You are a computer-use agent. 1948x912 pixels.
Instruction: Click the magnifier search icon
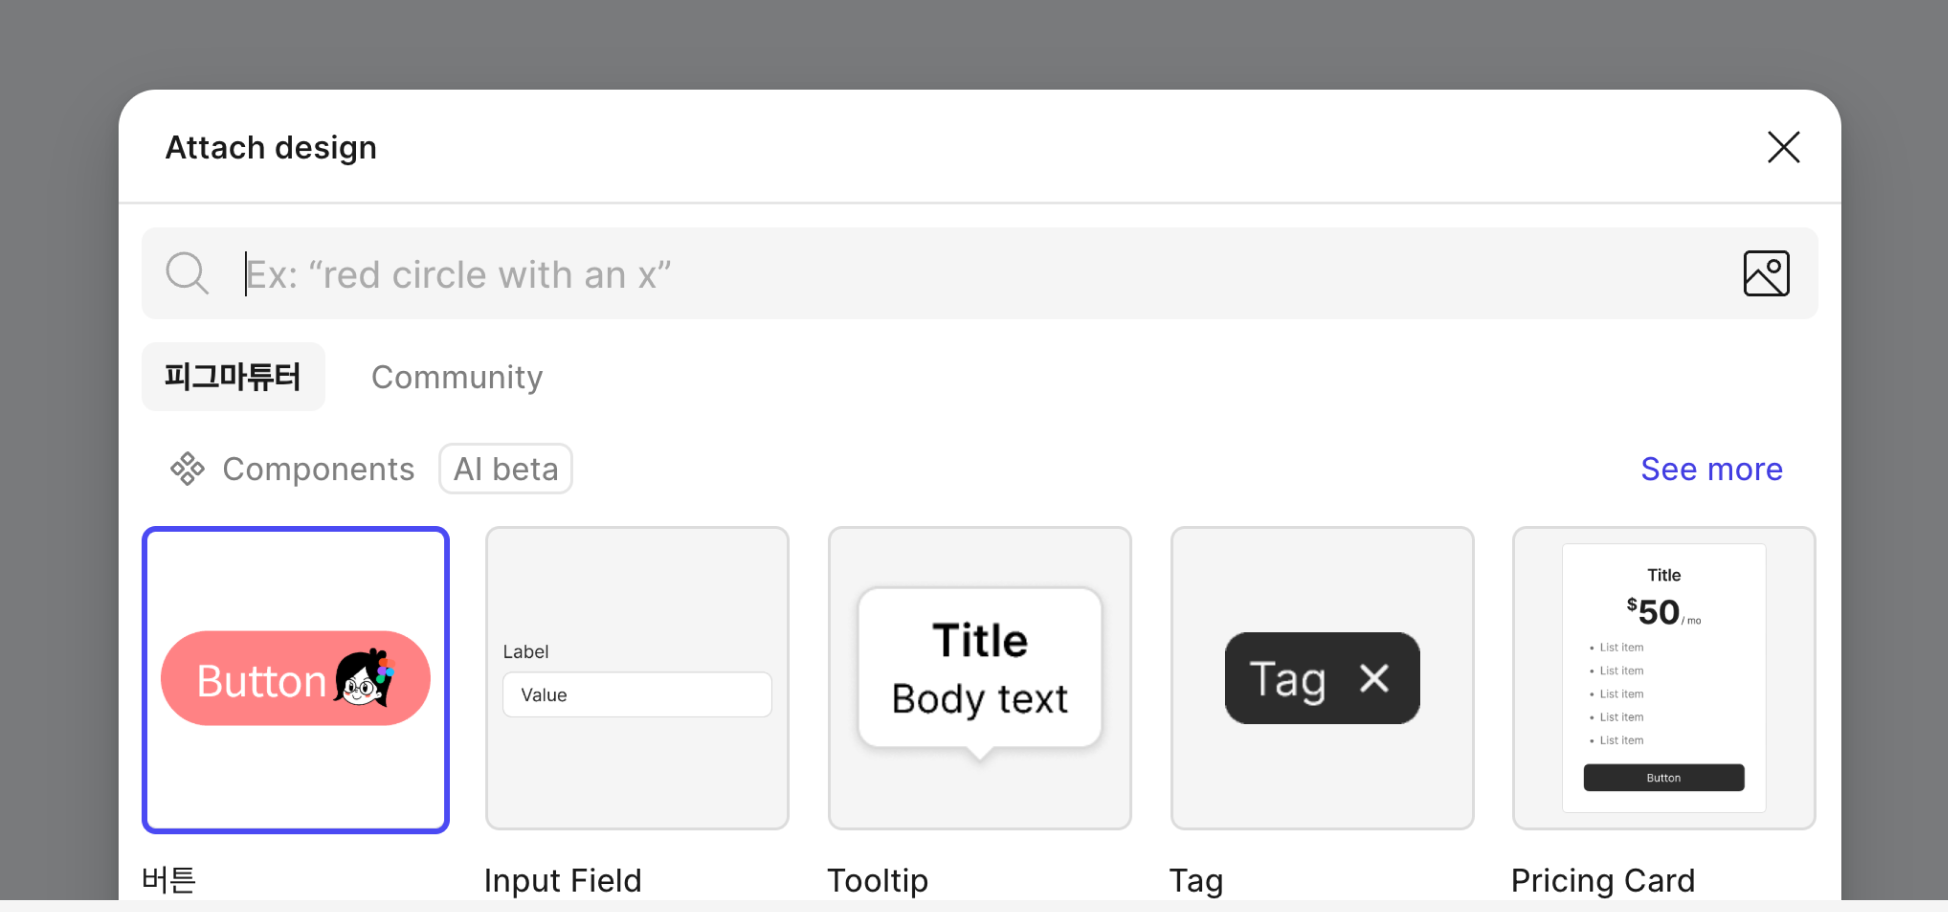(x=187, y=273)
